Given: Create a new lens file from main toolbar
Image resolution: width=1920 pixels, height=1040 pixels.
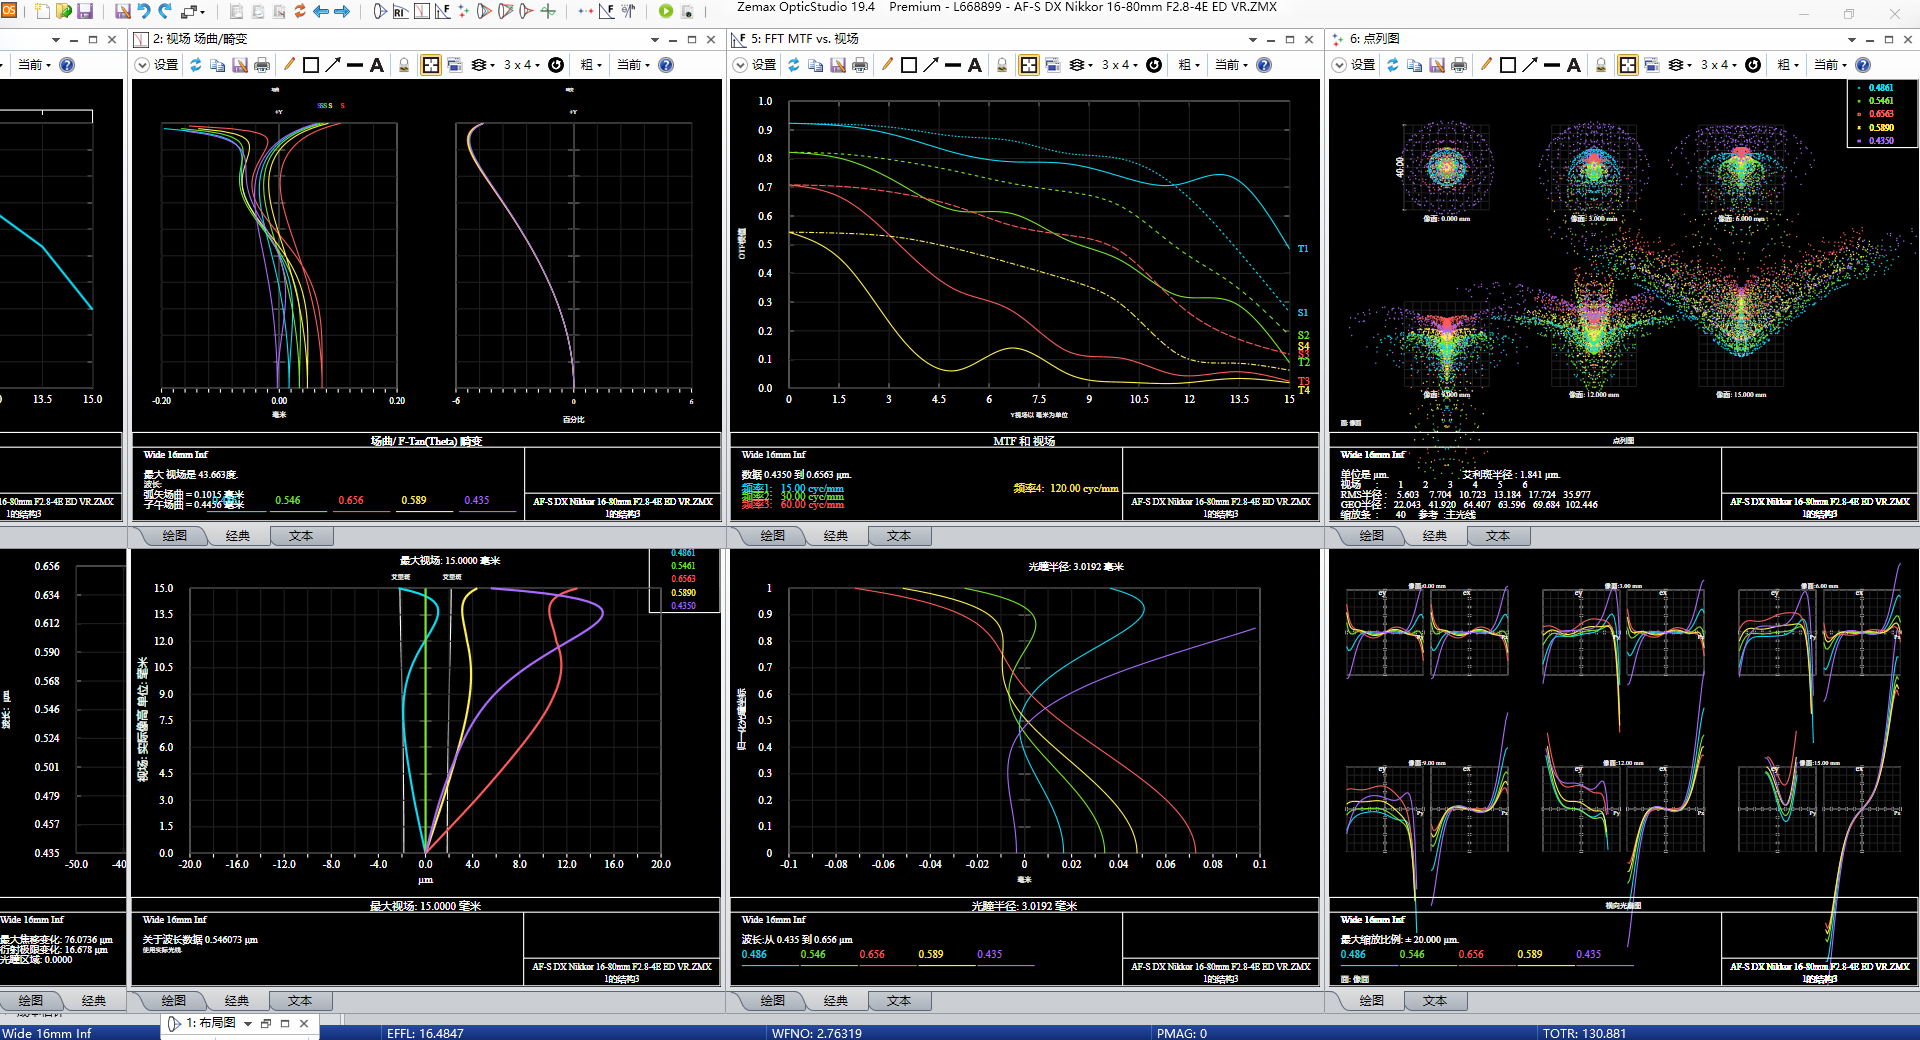Looking at the screenshot, I should pos(42,11).
